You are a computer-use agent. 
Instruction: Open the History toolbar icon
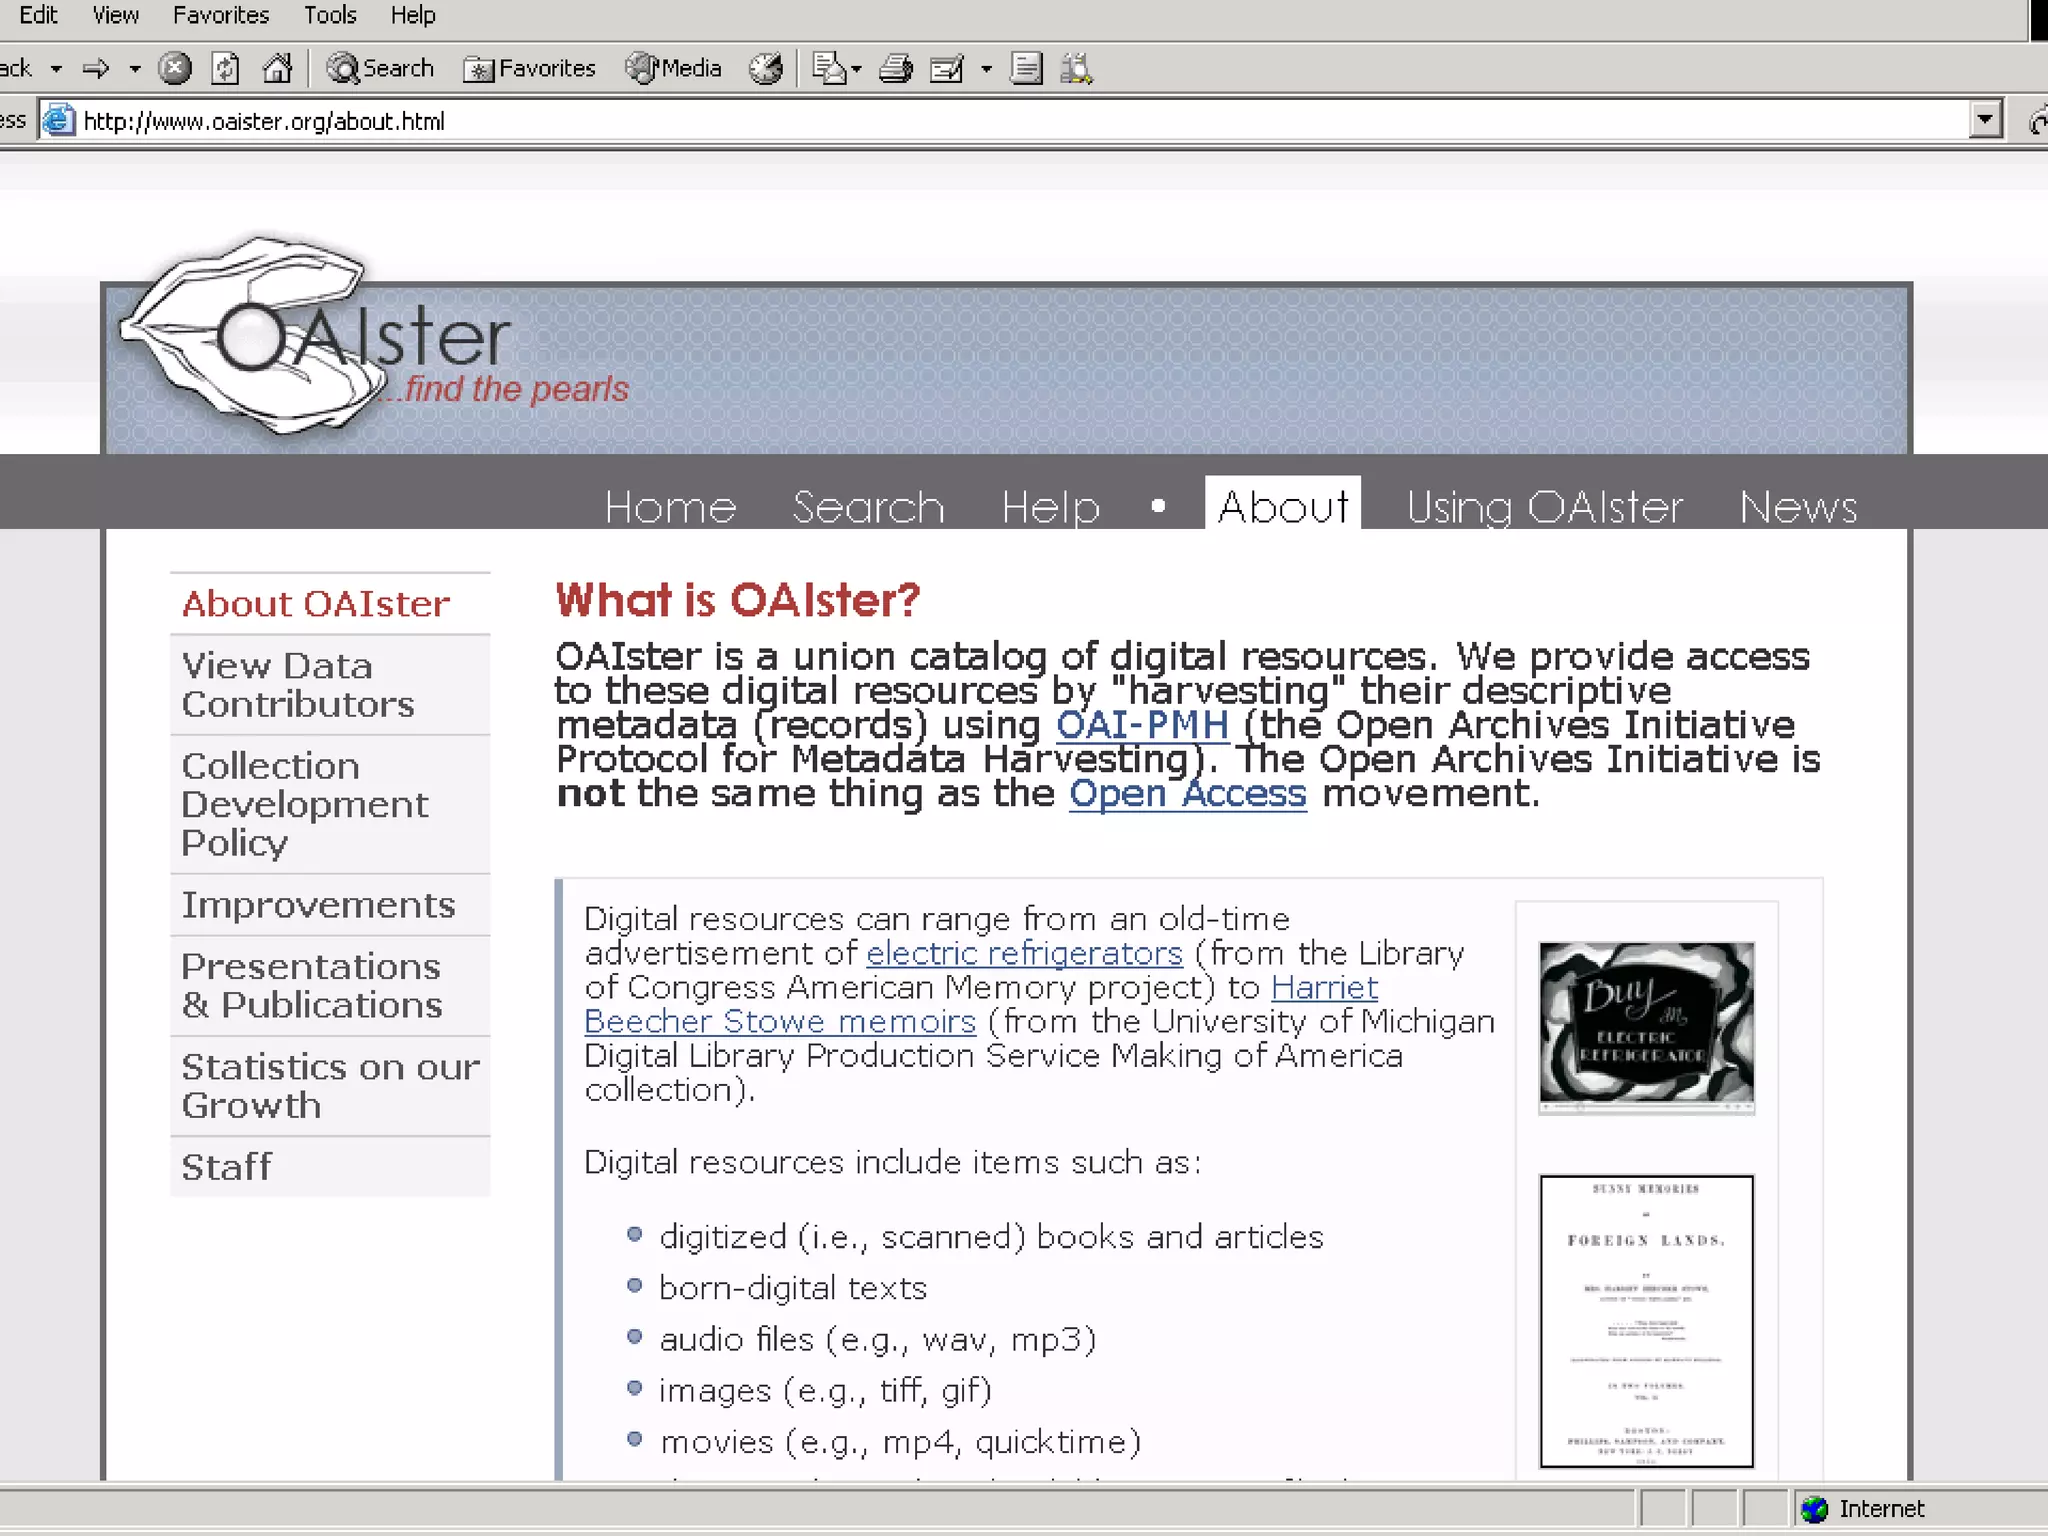click(x=767, y=68)
